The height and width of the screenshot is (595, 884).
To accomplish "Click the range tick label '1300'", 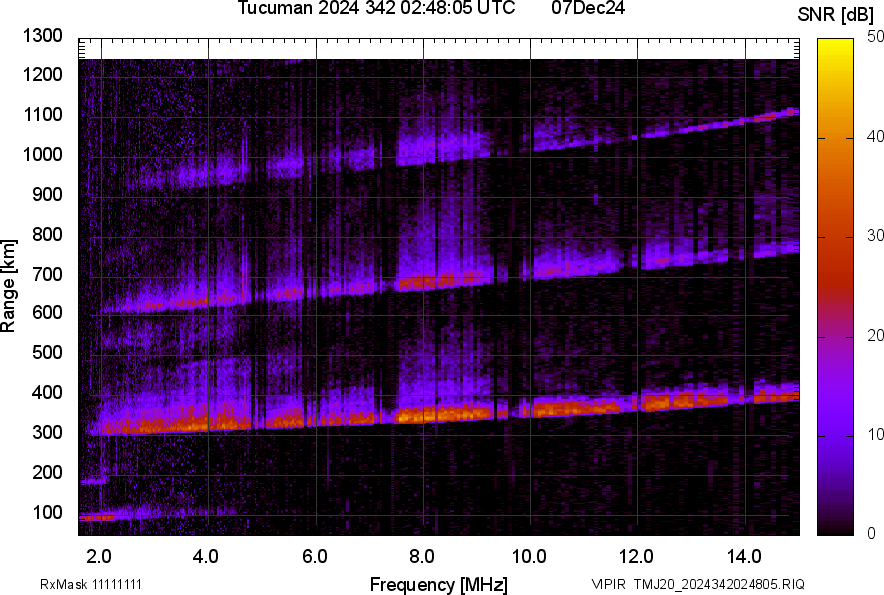I will coord(43,36).
